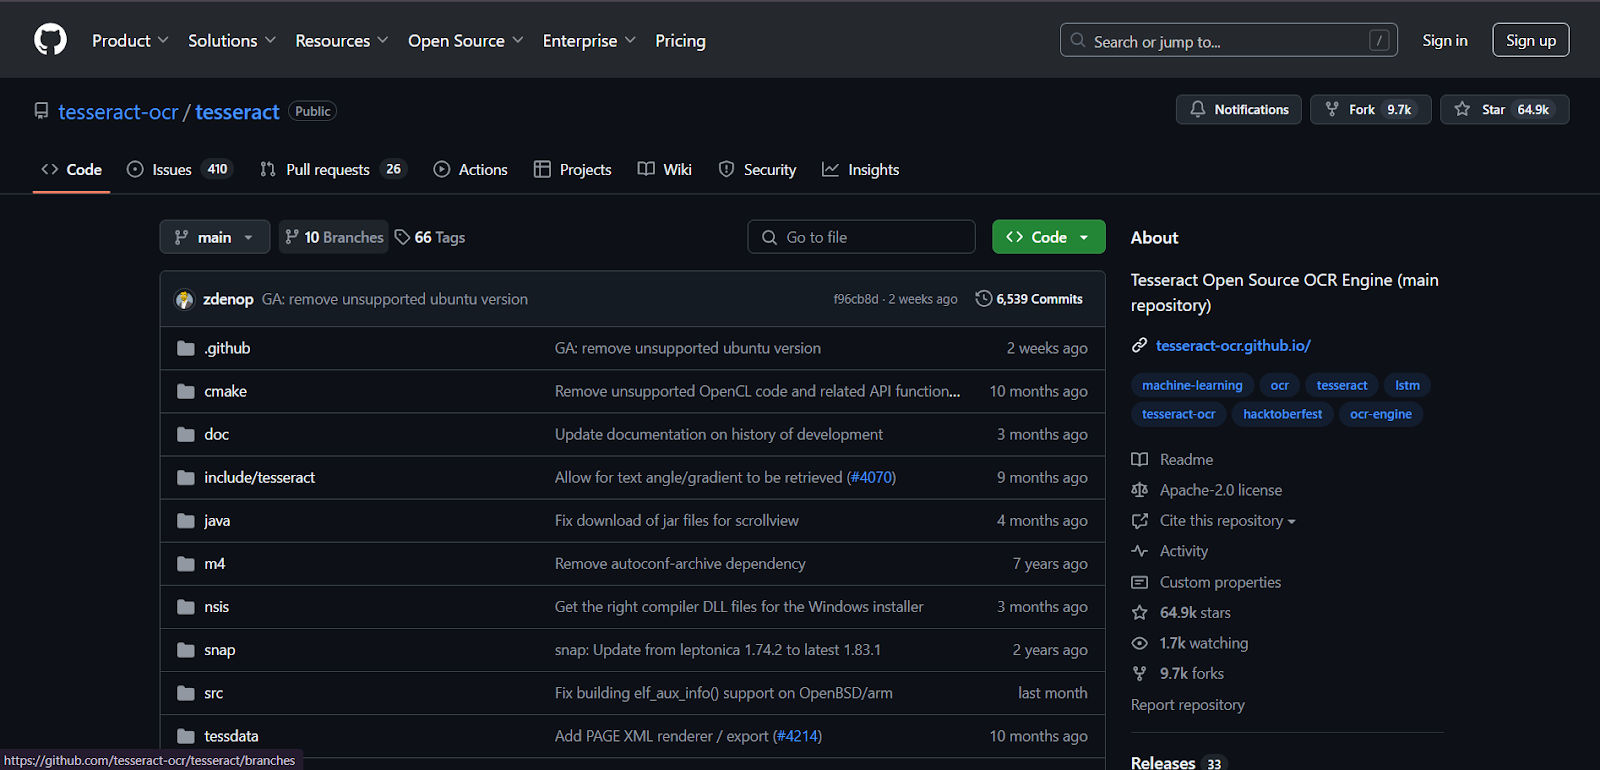
Task: Click the cmake folder icon
Action: coord(185,391)
